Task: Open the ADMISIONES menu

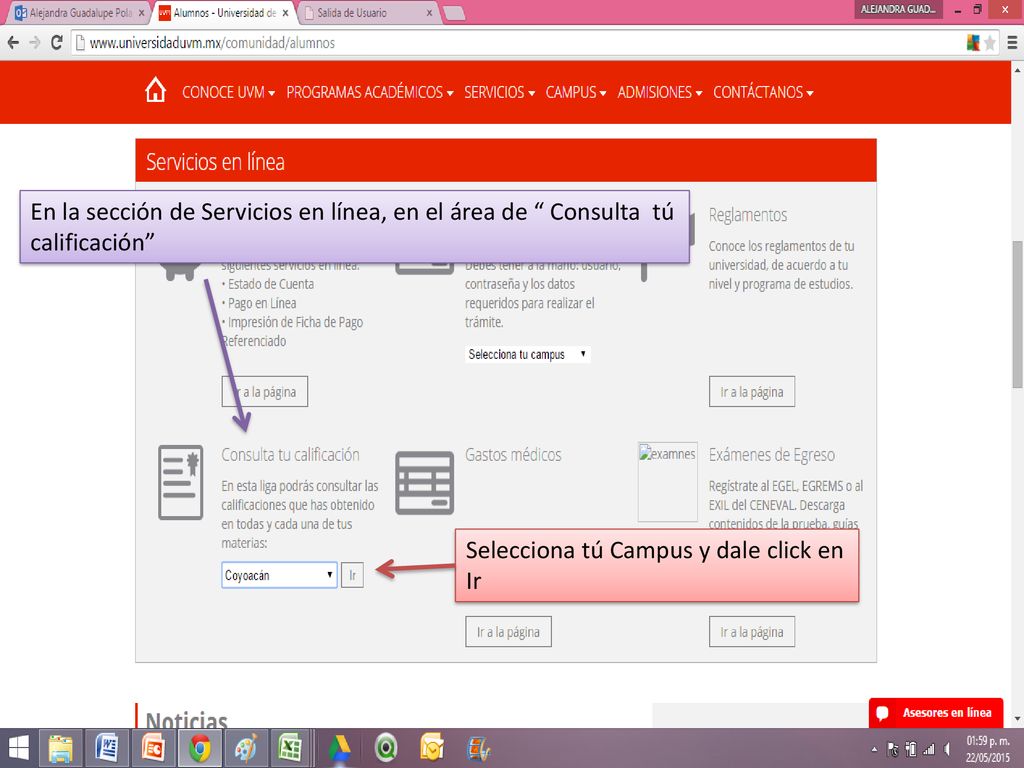Action: 660,92
